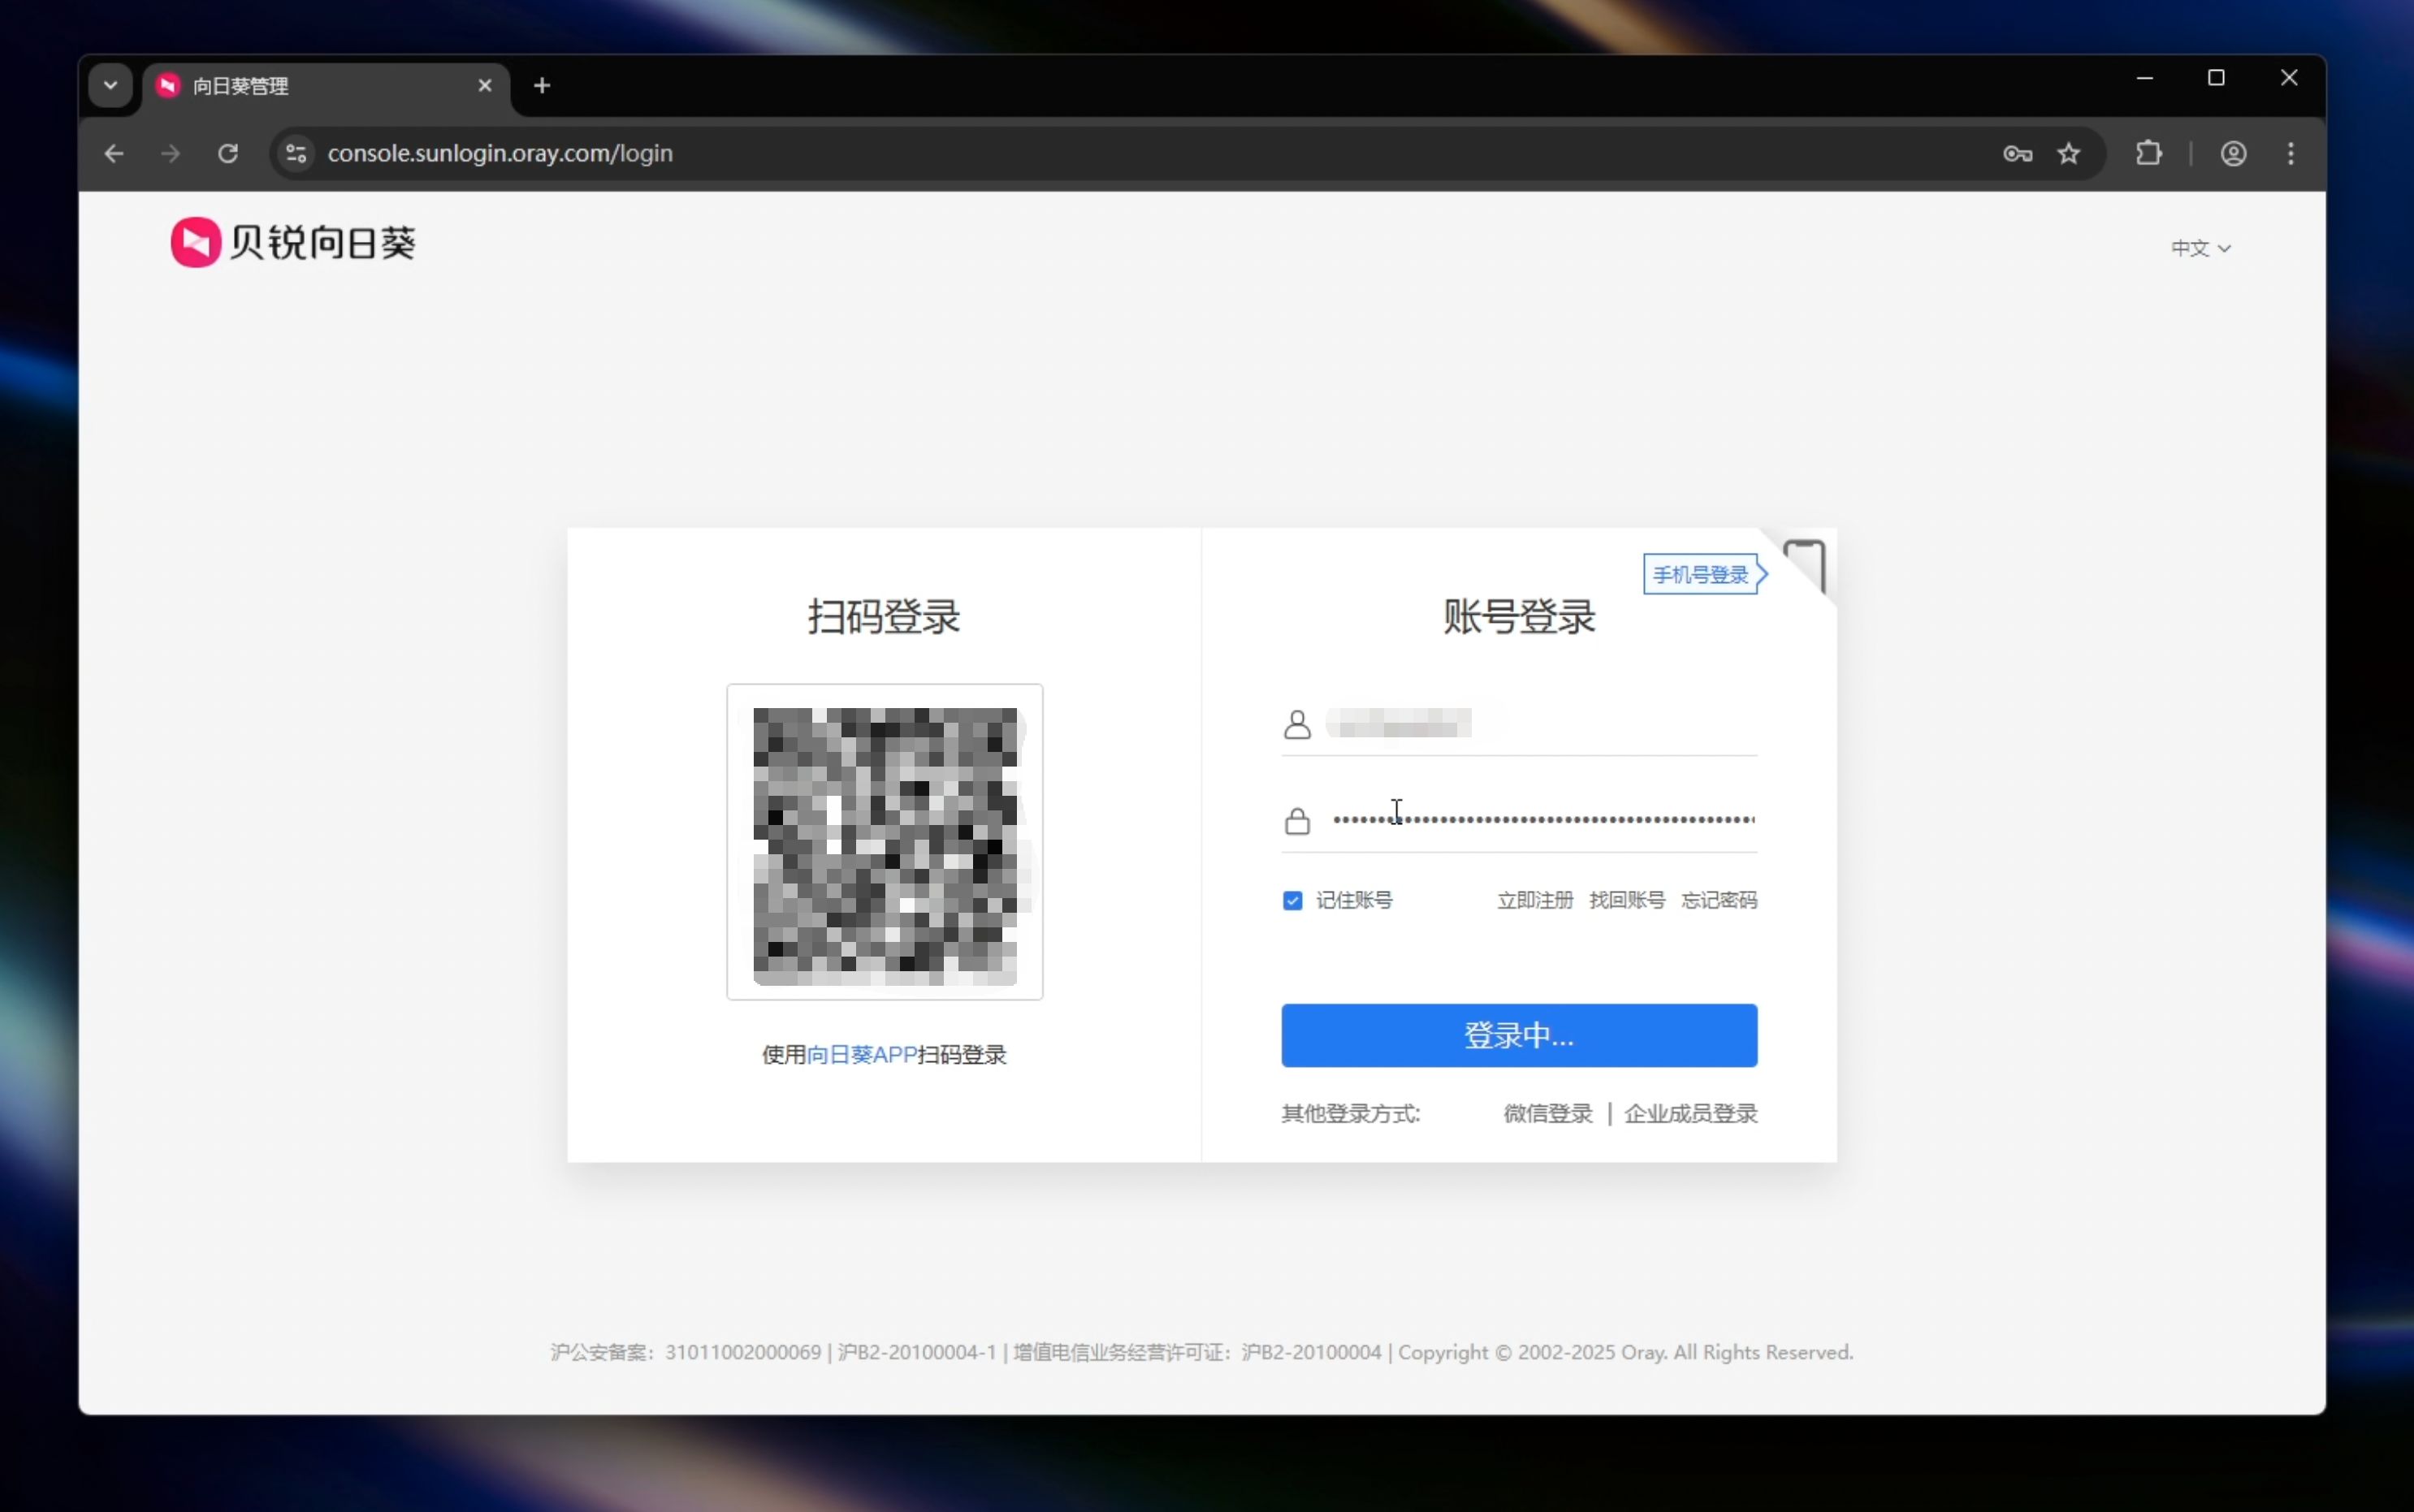Open the Chrome profile icon
Viewport: 2414px width, 1512px height.
tap(2233, 153)
